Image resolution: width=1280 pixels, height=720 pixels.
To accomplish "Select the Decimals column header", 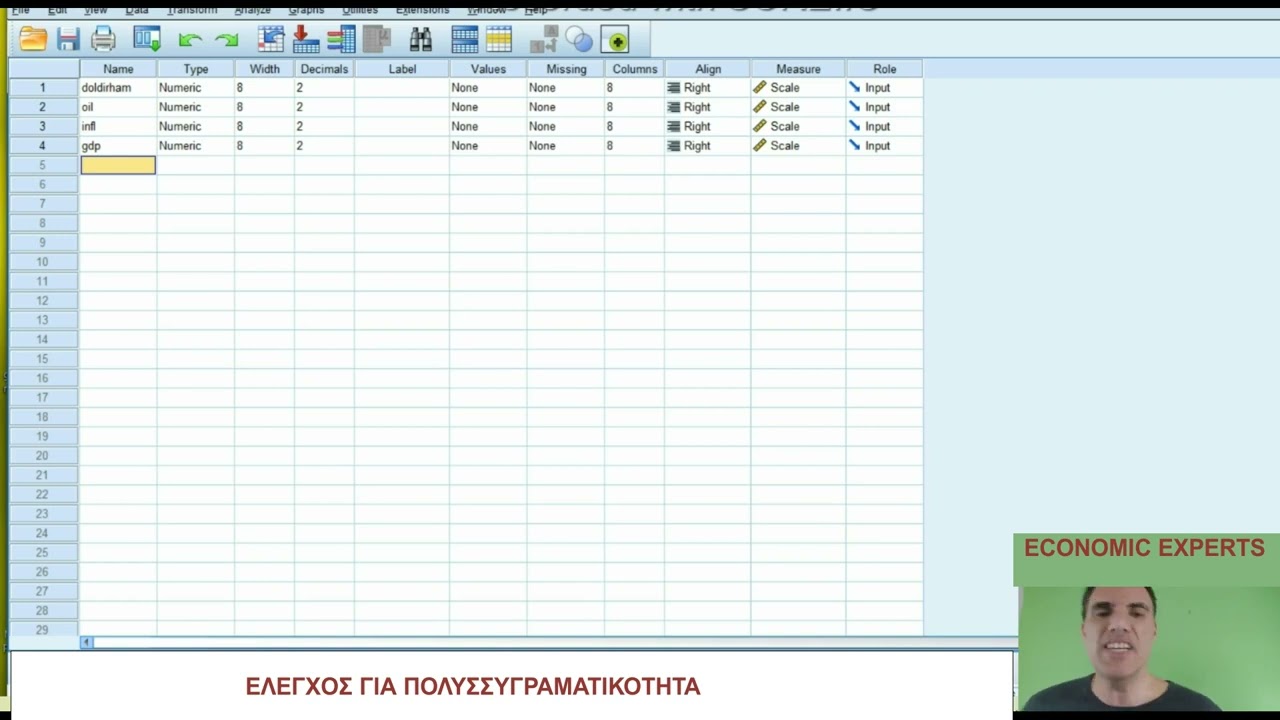I will [x=324, y=69].
